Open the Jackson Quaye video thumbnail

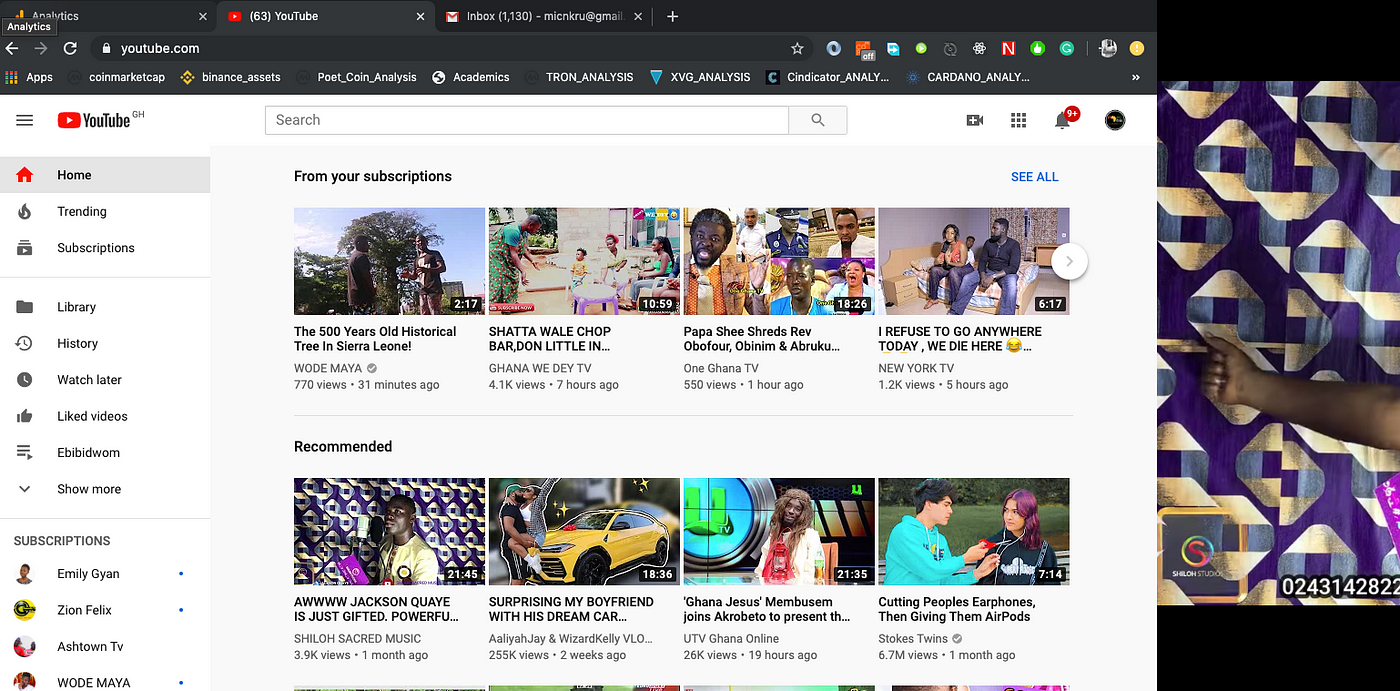(x=389, y=531)
